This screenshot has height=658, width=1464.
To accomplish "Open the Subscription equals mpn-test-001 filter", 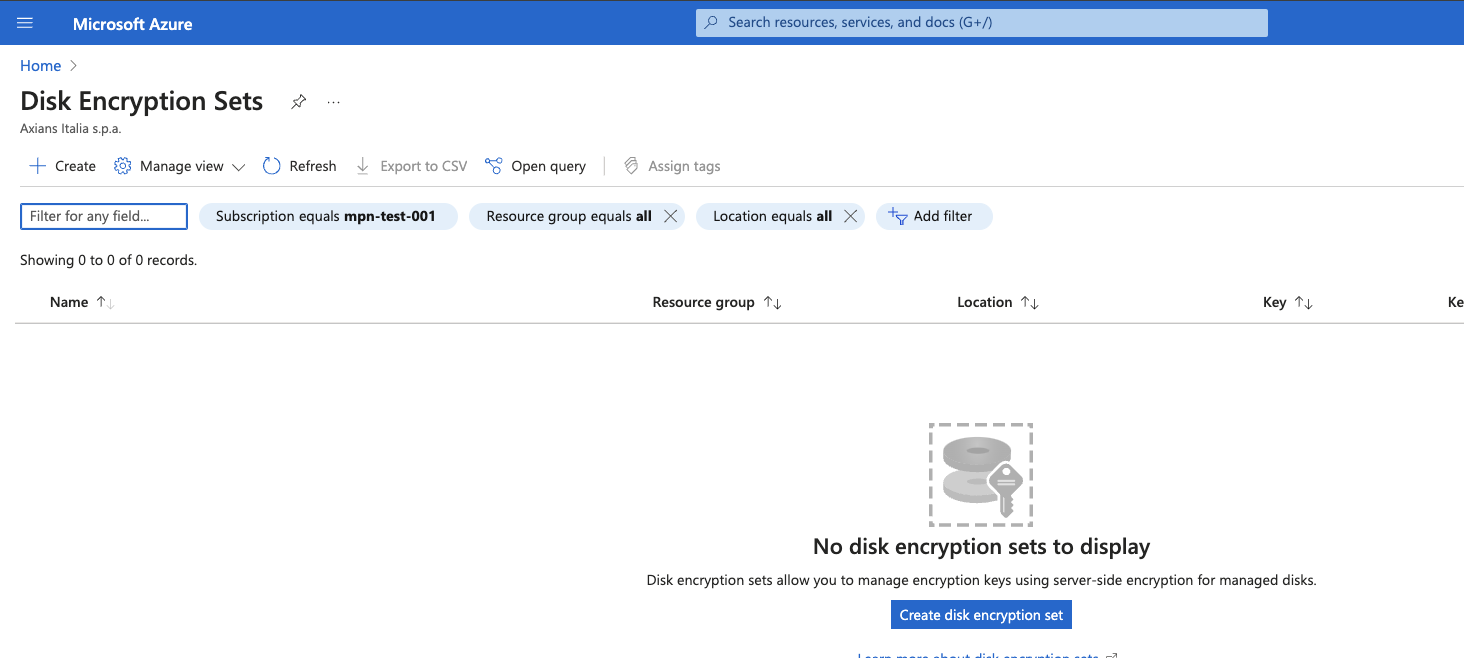I will click(x=327, y=216).
